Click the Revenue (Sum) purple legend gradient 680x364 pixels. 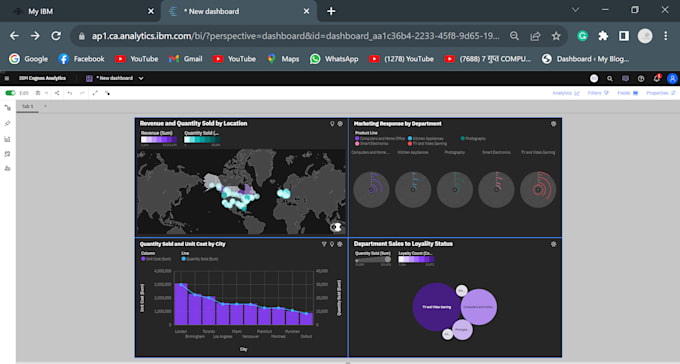coord(159,140)
